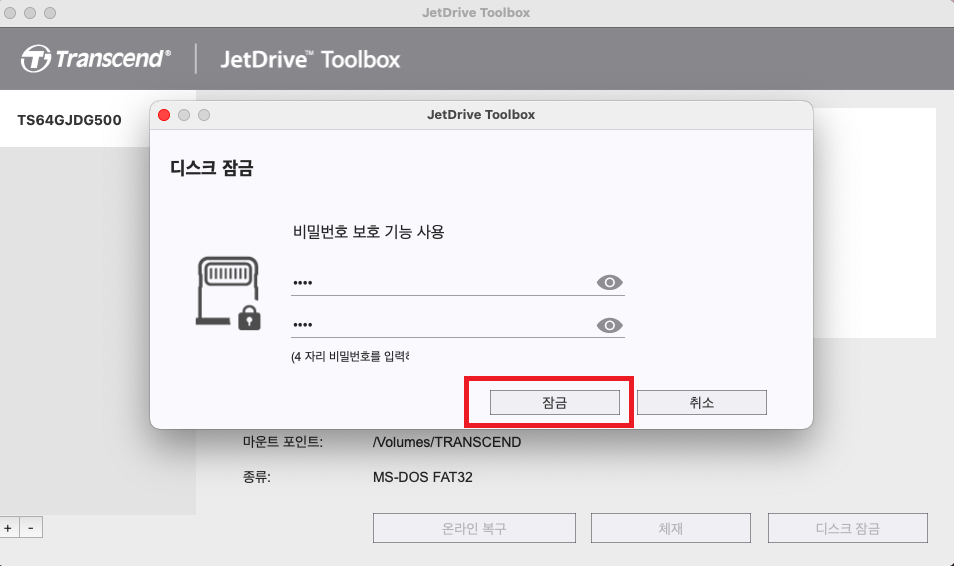
Task: Click the JetDrive Toolbox header title
Action: click(x=310, y=60)
